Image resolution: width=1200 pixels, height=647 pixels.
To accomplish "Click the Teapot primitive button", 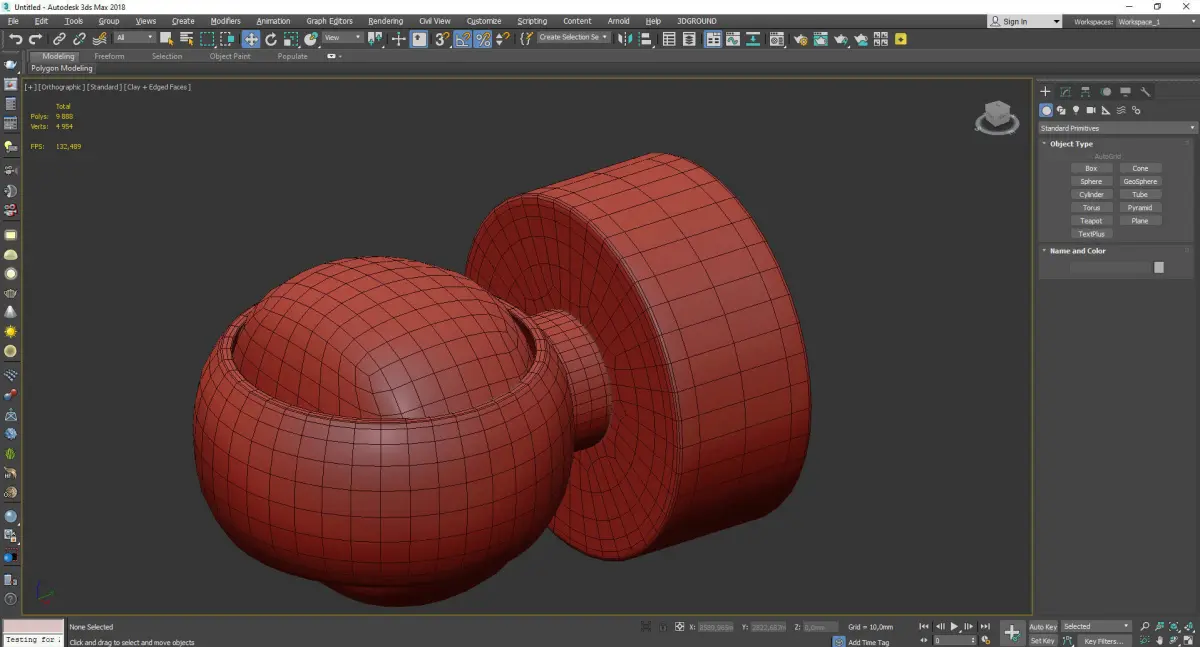I will coord(1091,221).
